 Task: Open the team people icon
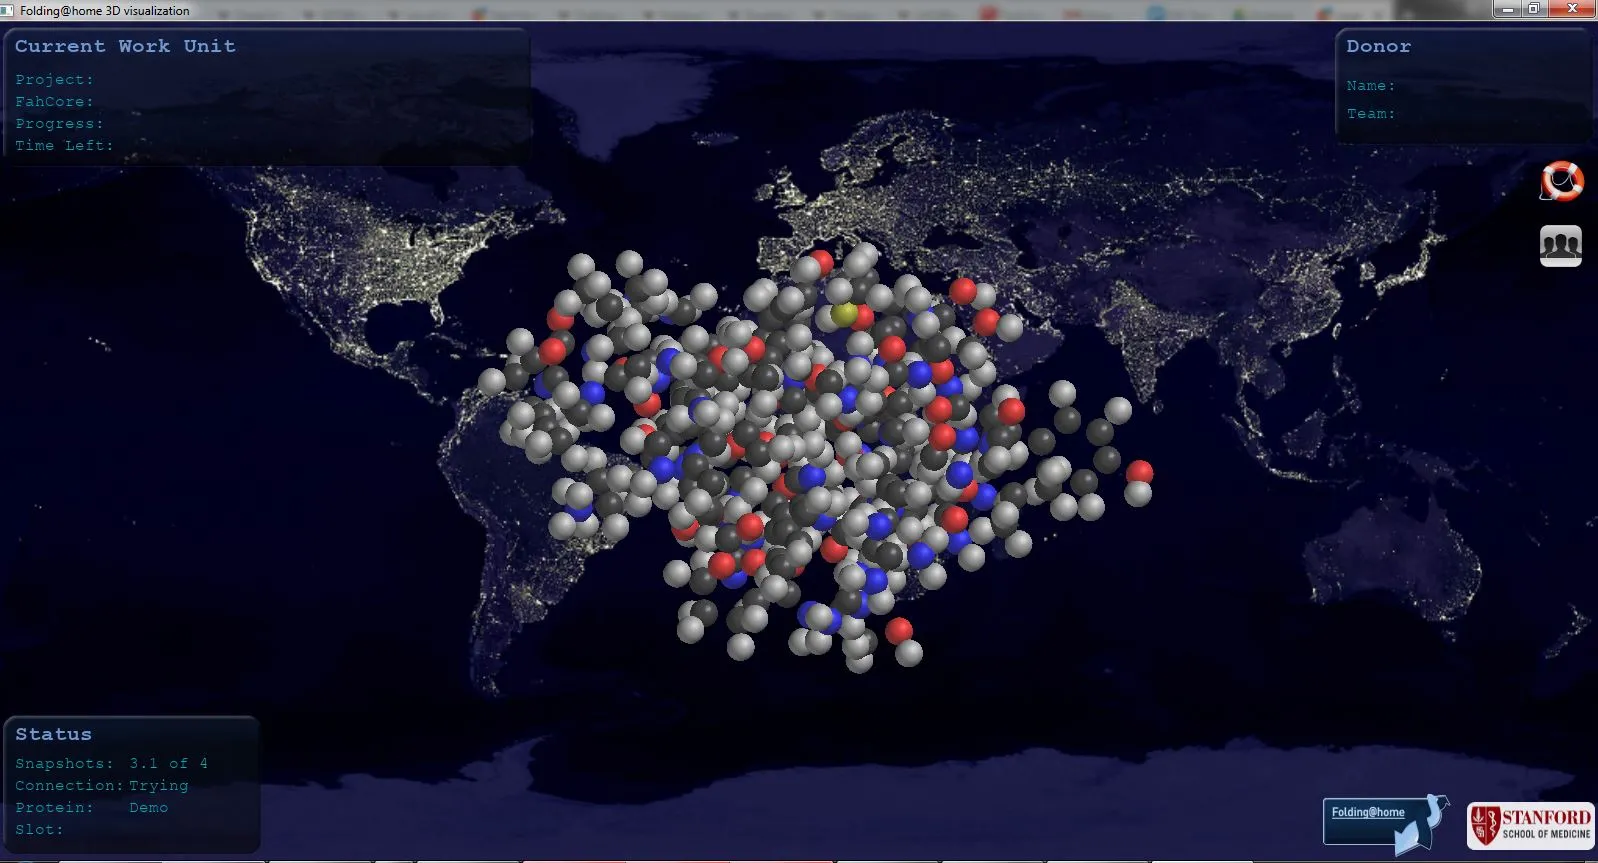coord(1561,246)
